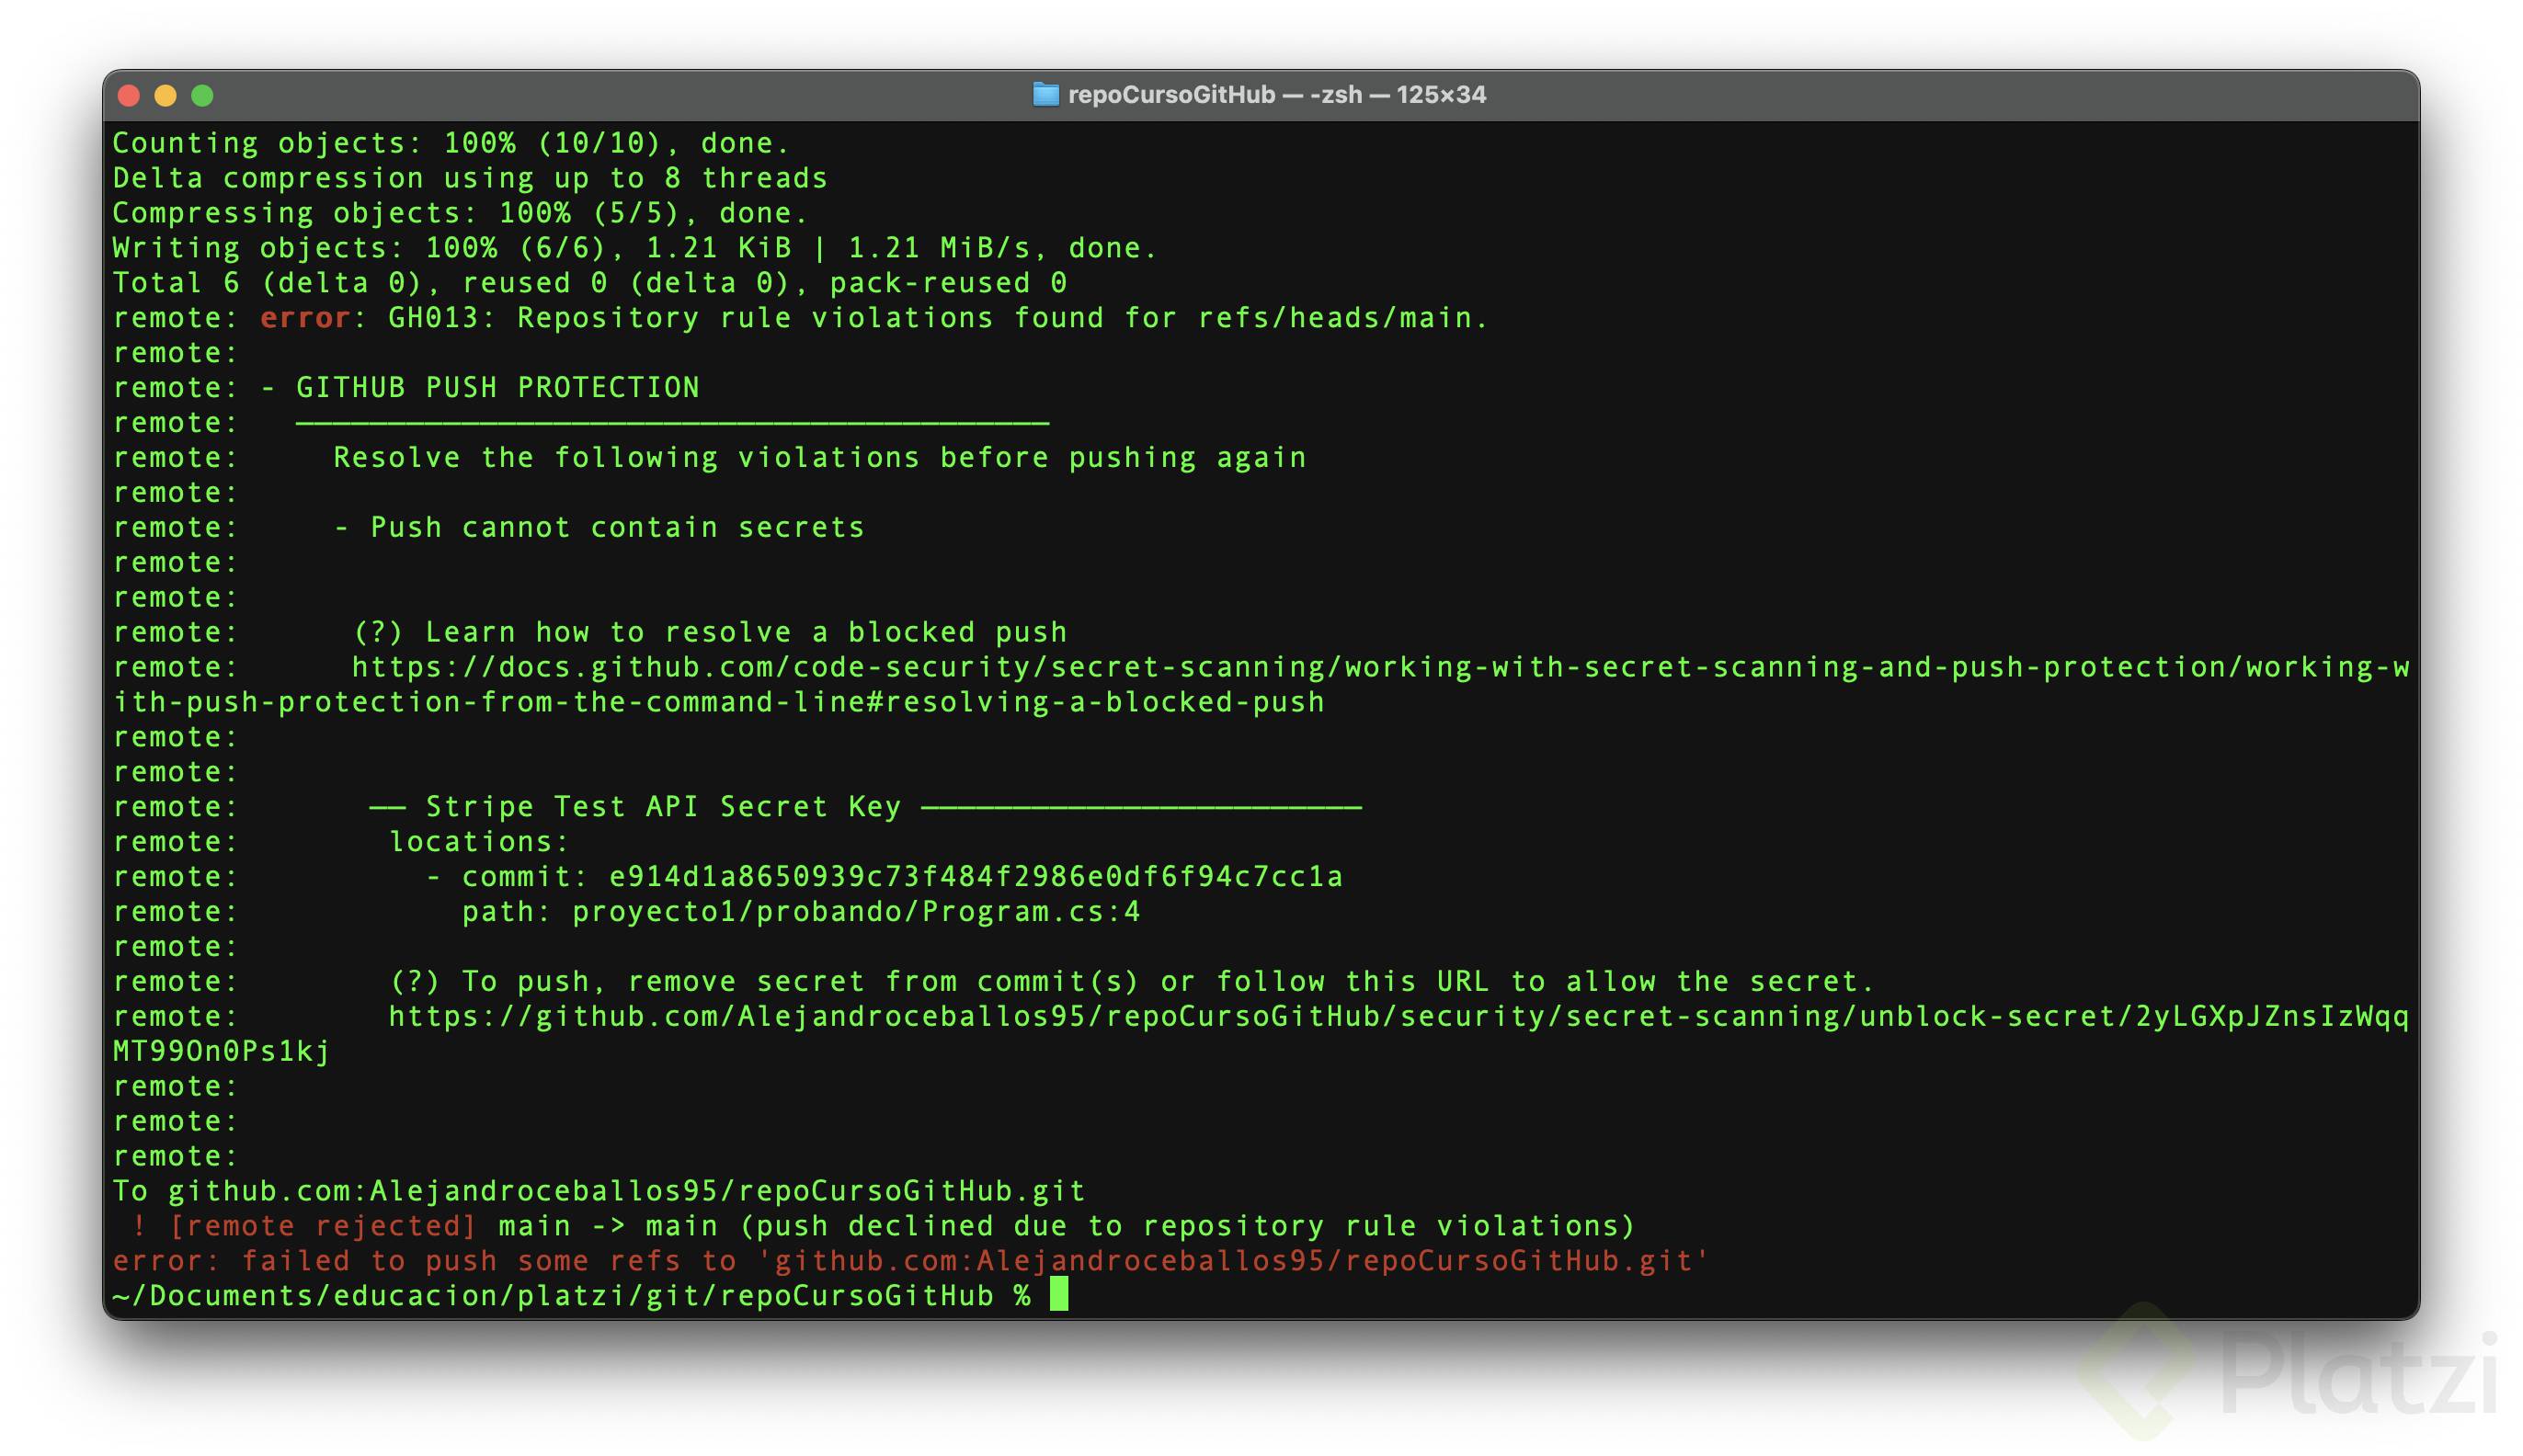Click the Stripe Test API Secret Key line

(662, 807)
